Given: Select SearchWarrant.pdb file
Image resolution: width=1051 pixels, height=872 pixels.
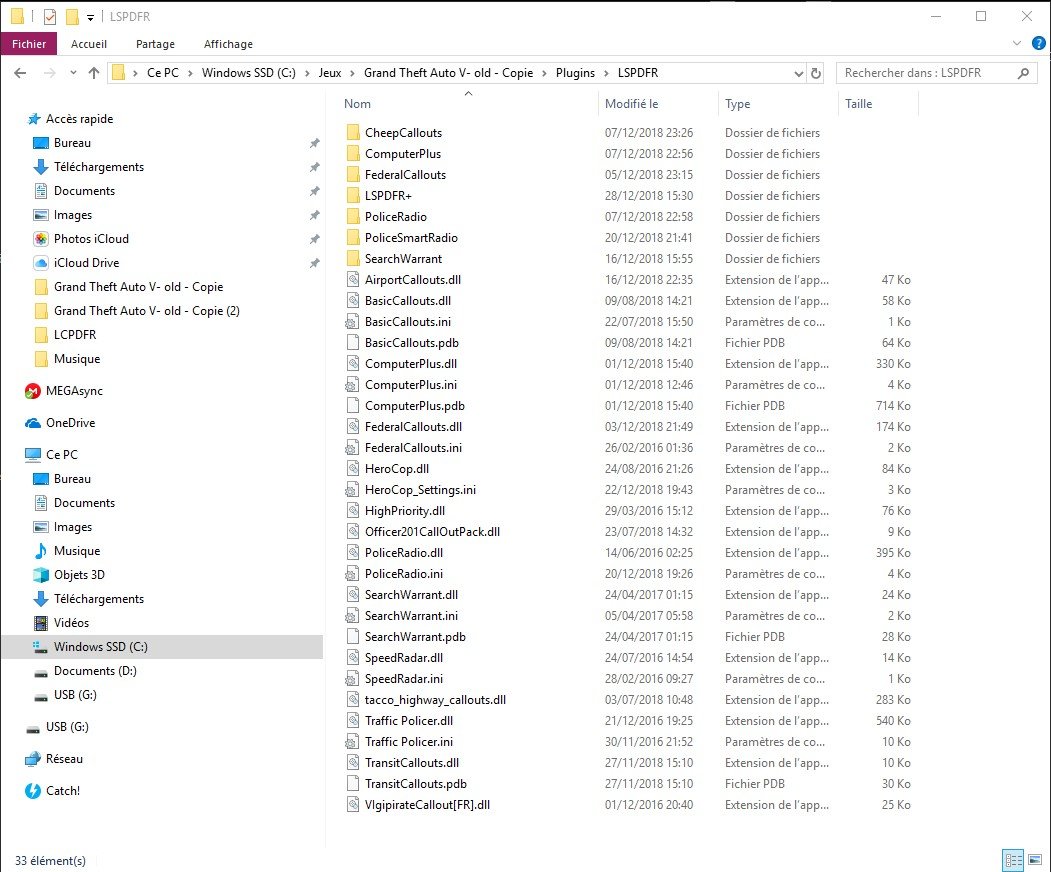Looking at the screenshot, I should [415, 637].
